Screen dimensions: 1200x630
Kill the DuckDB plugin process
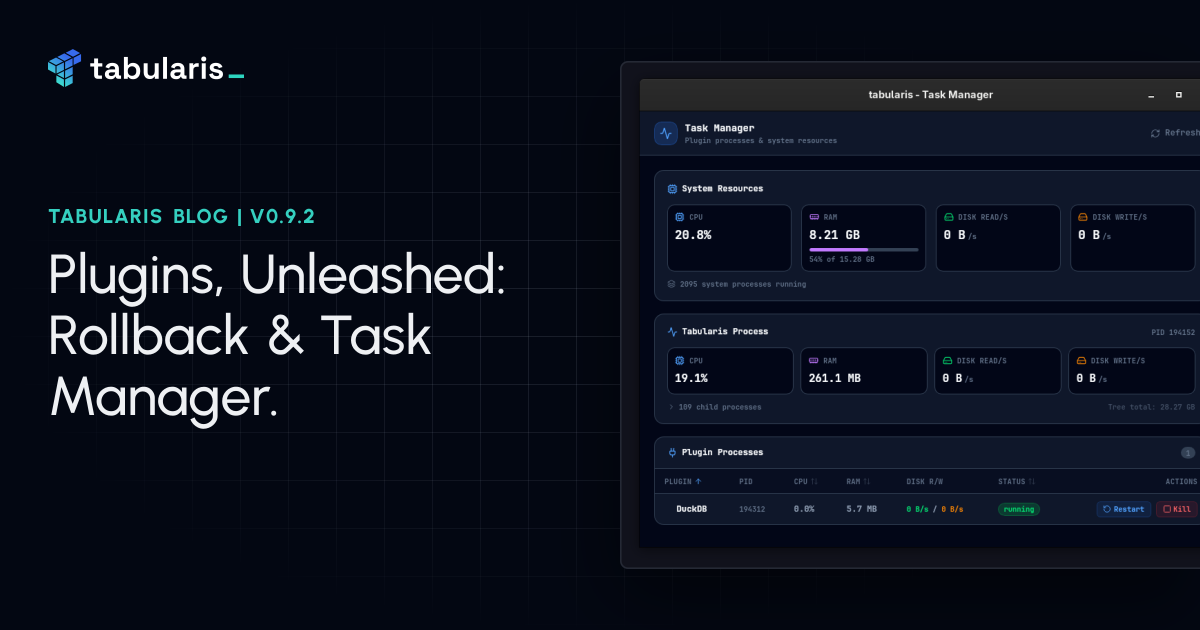[x=1176, y=509]
